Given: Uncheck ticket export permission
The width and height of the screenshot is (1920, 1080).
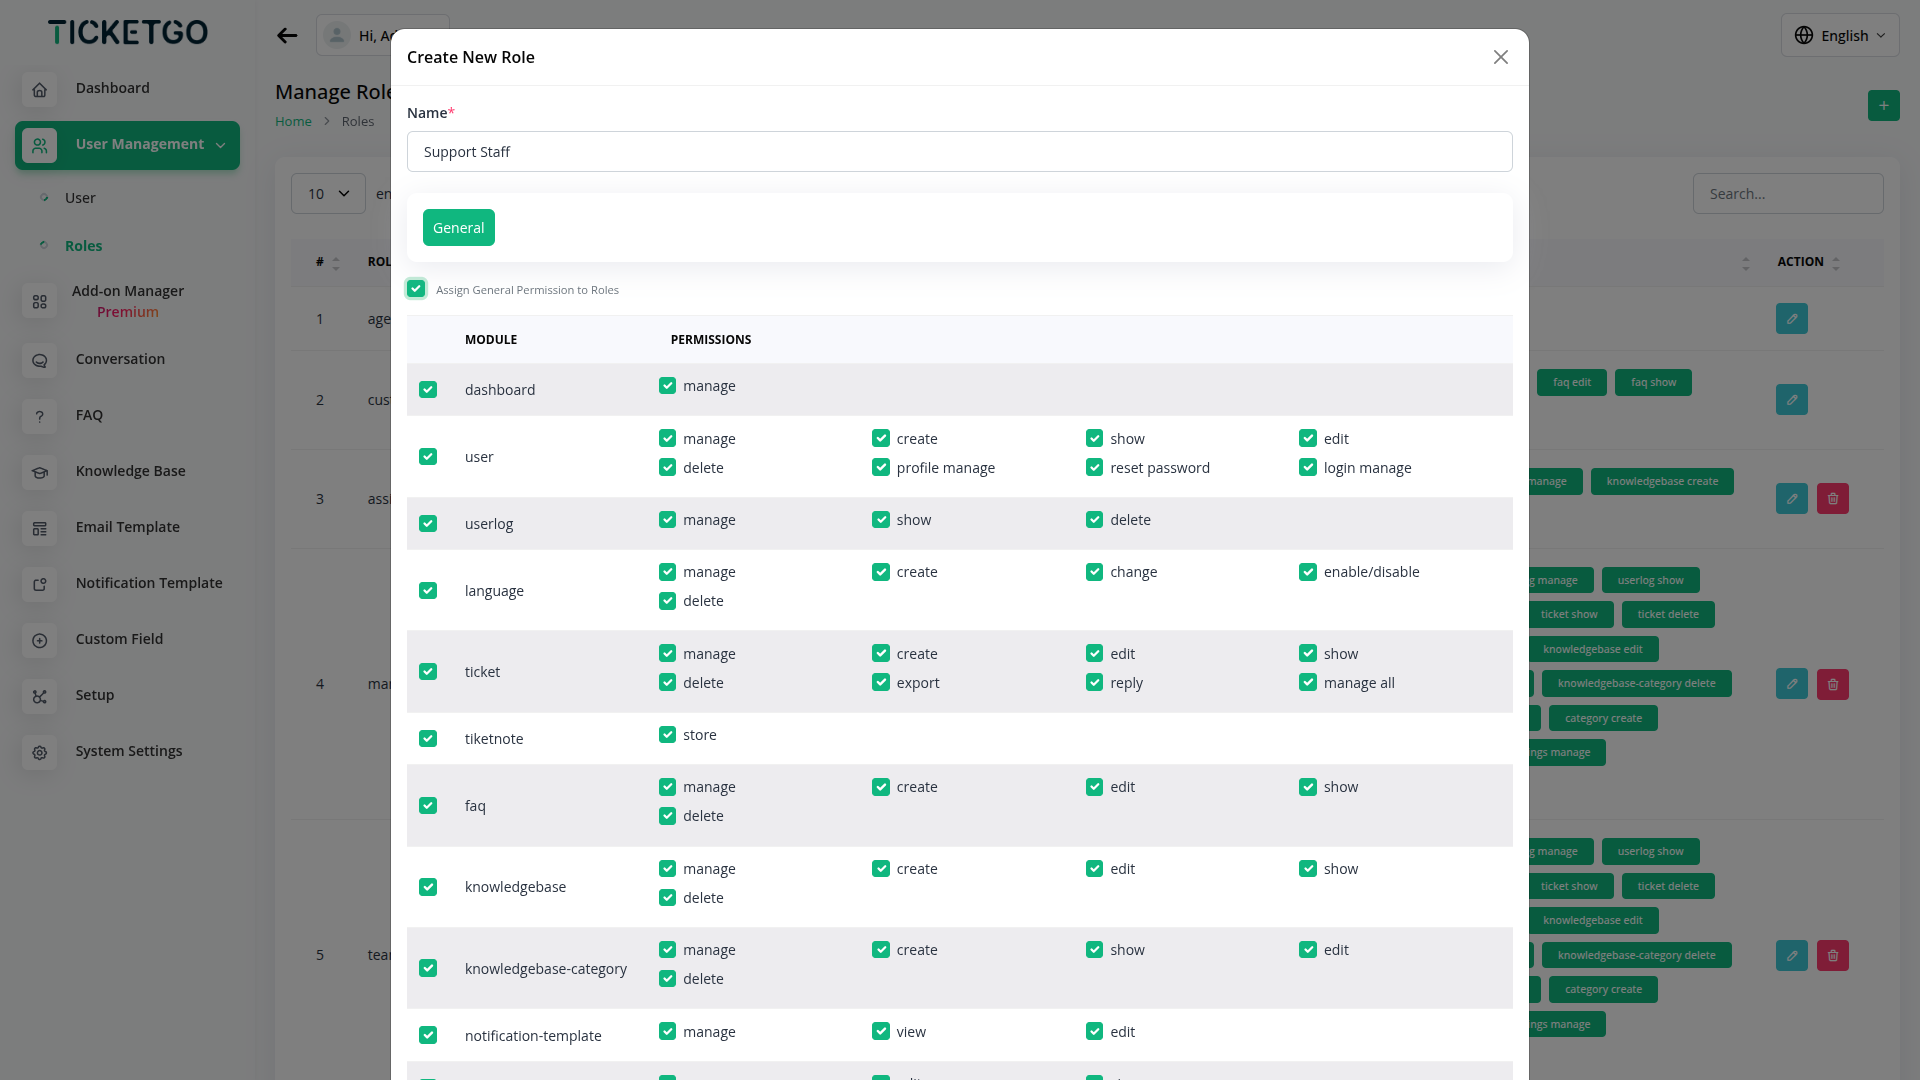Looking at the screenshot, I should (881, 682).
